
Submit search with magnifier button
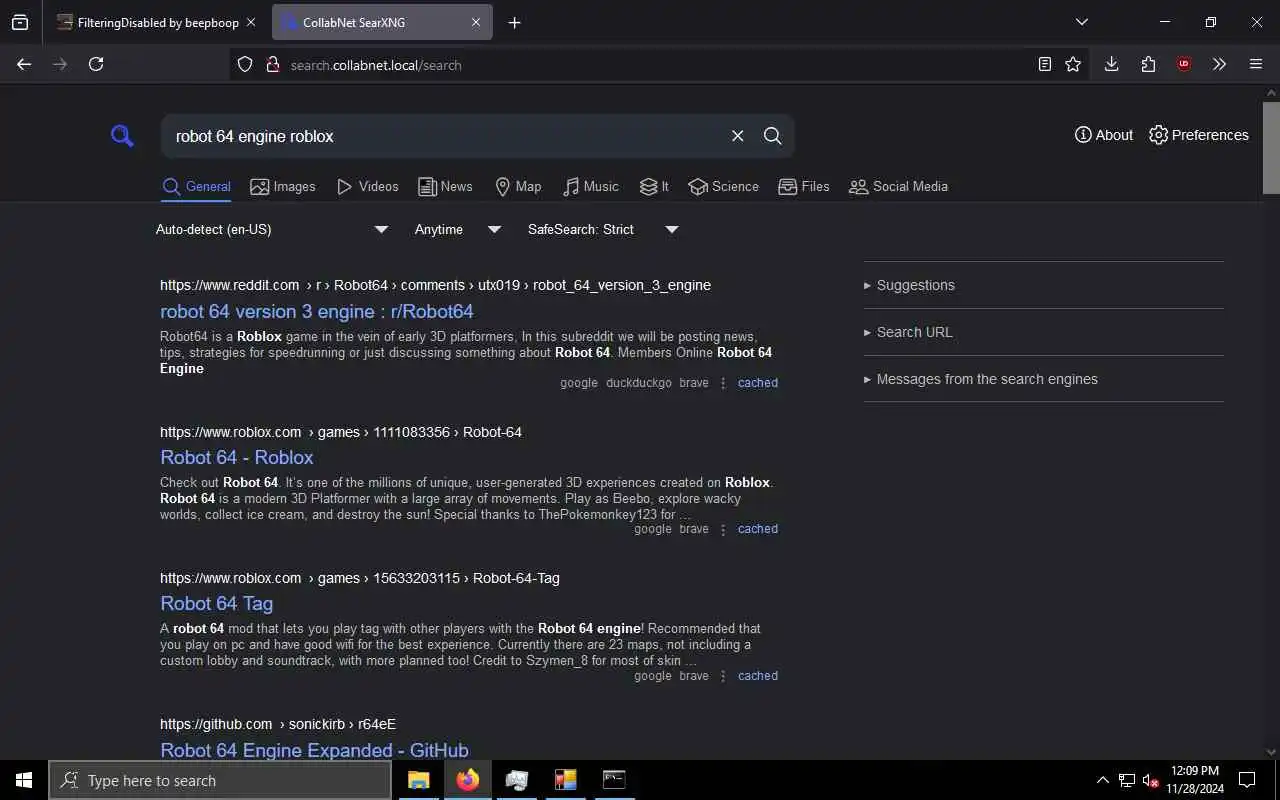coord(773,136)
